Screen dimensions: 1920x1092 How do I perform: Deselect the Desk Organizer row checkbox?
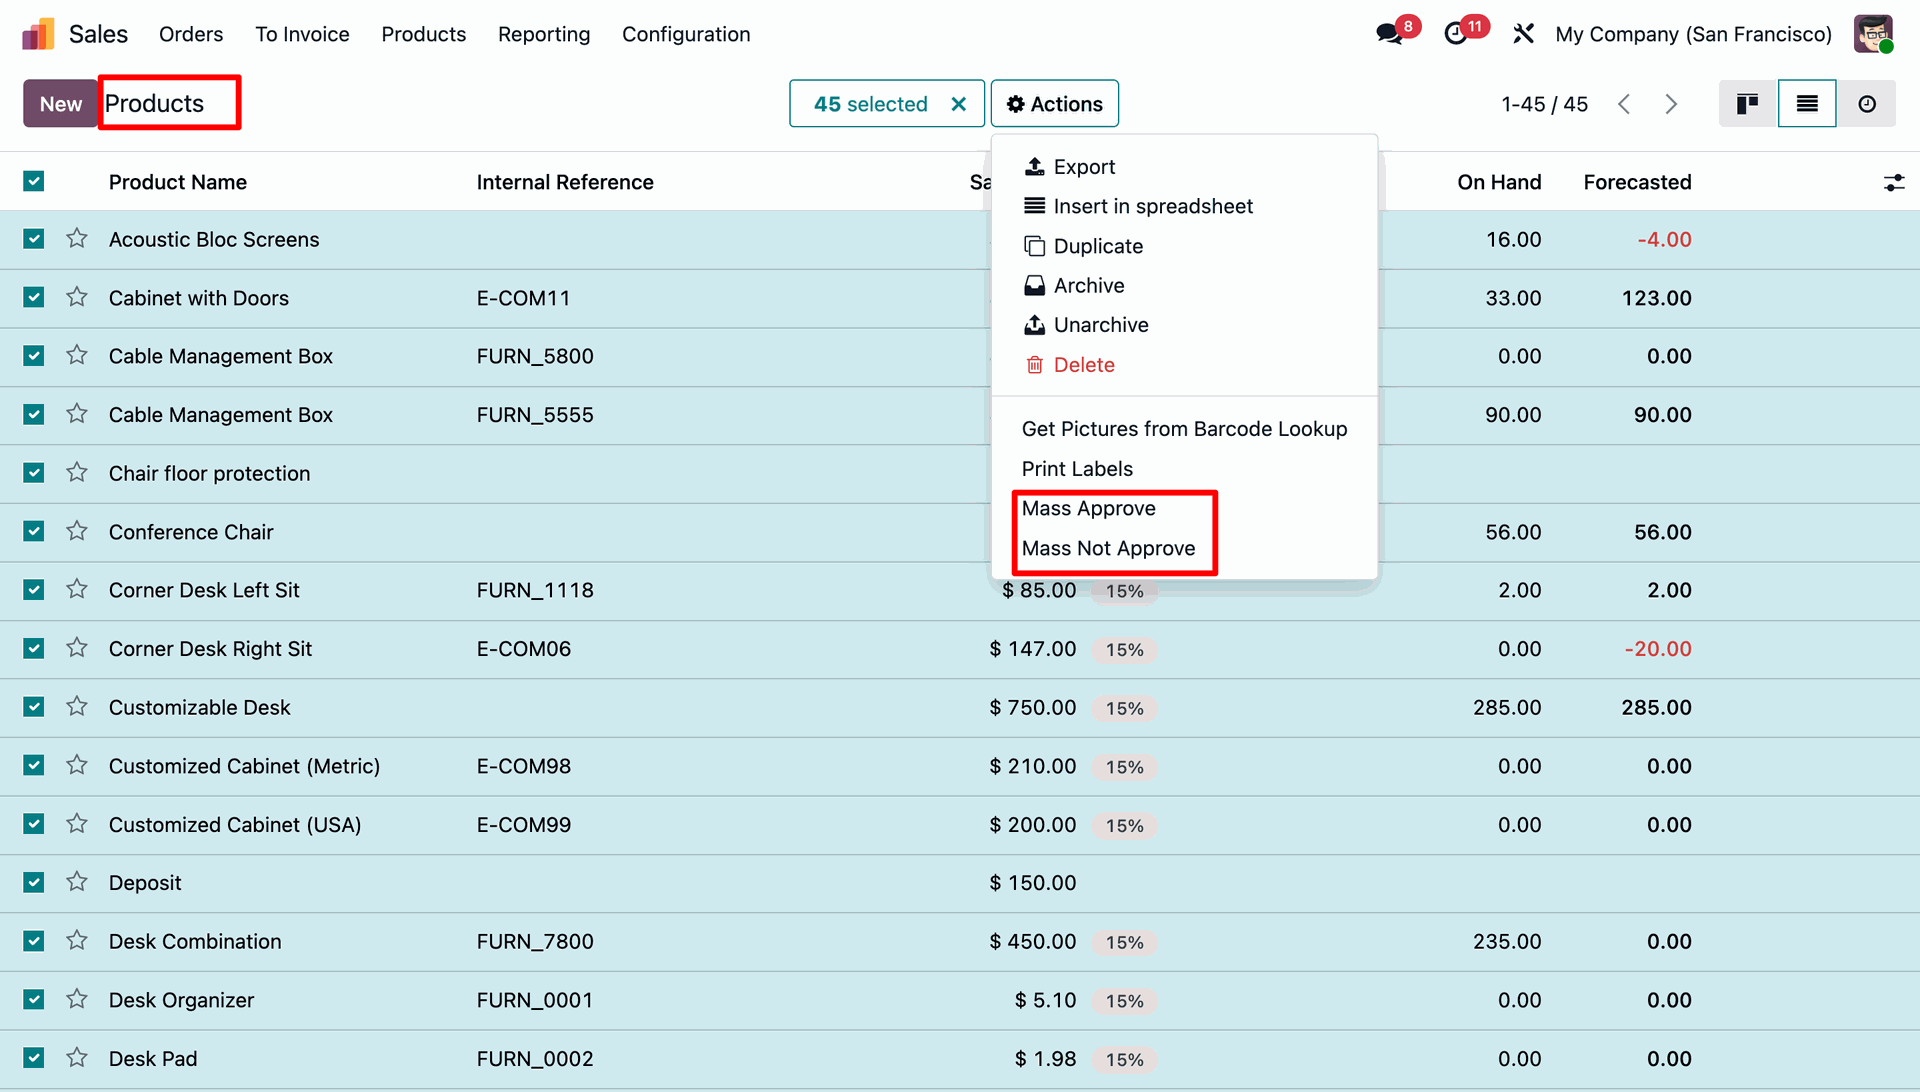[x=34, y=1000]
